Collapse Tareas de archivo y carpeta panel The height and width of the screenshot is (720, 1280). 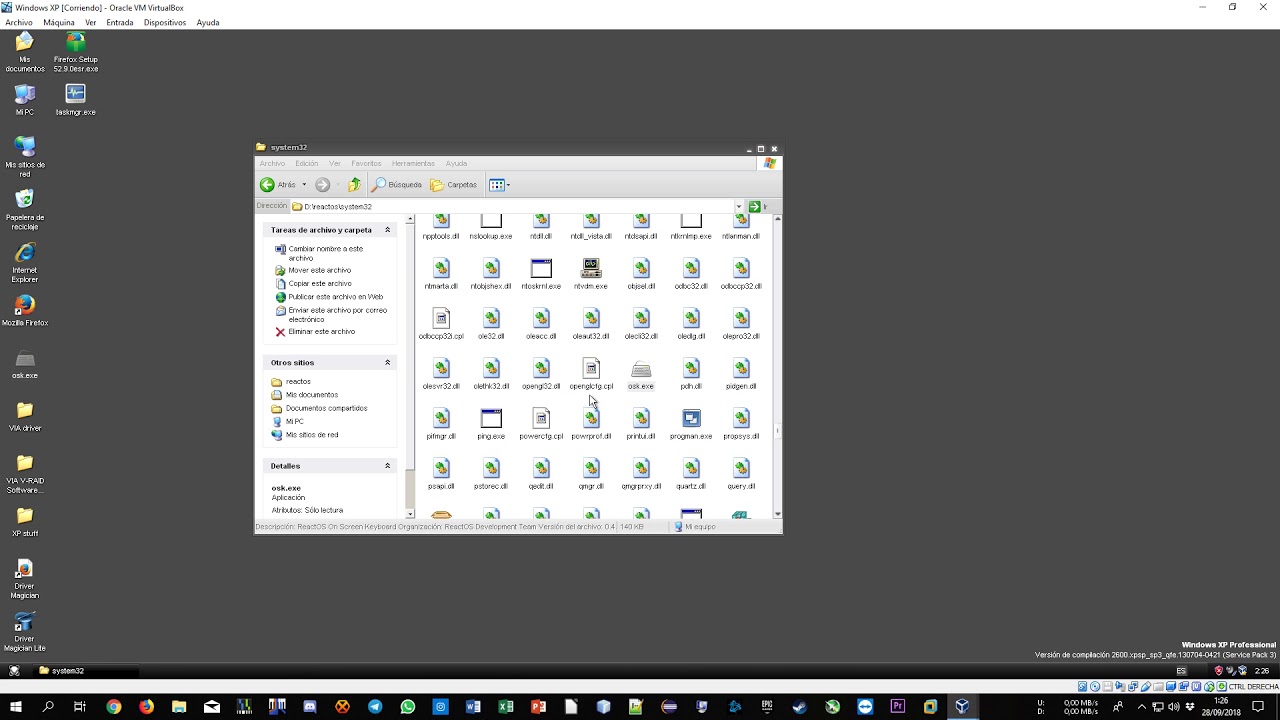pos(388,230)
